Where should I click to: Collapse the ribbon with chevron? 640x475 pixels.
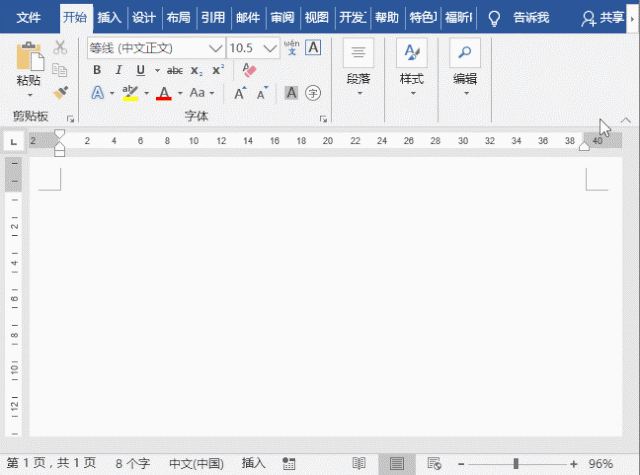pos(625,120)
